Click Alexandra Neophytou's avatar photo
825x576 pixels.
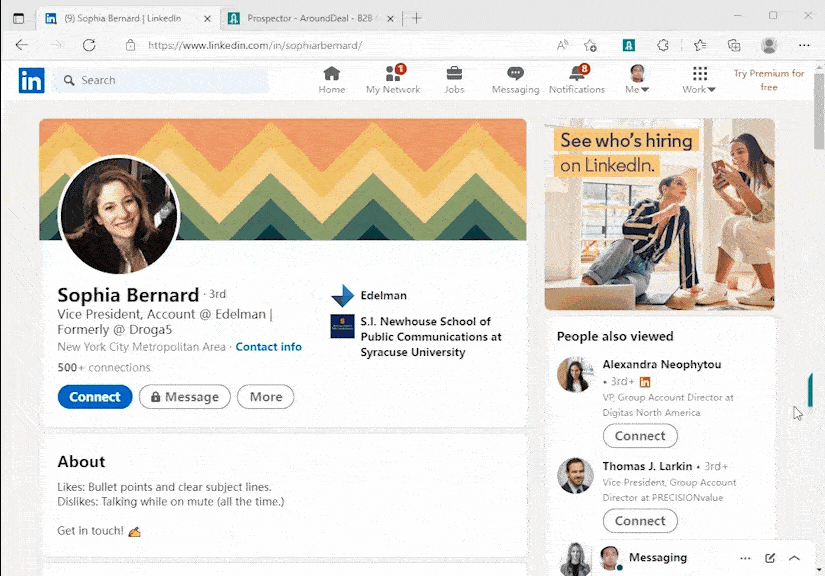coord(575,375)
